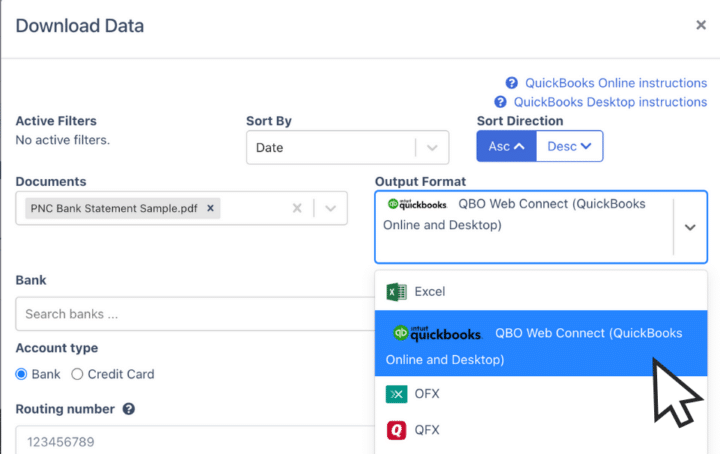The height and width of the screenshot is (454, 720).
Task: Click the Search banks input field
Action: point(190,314)
